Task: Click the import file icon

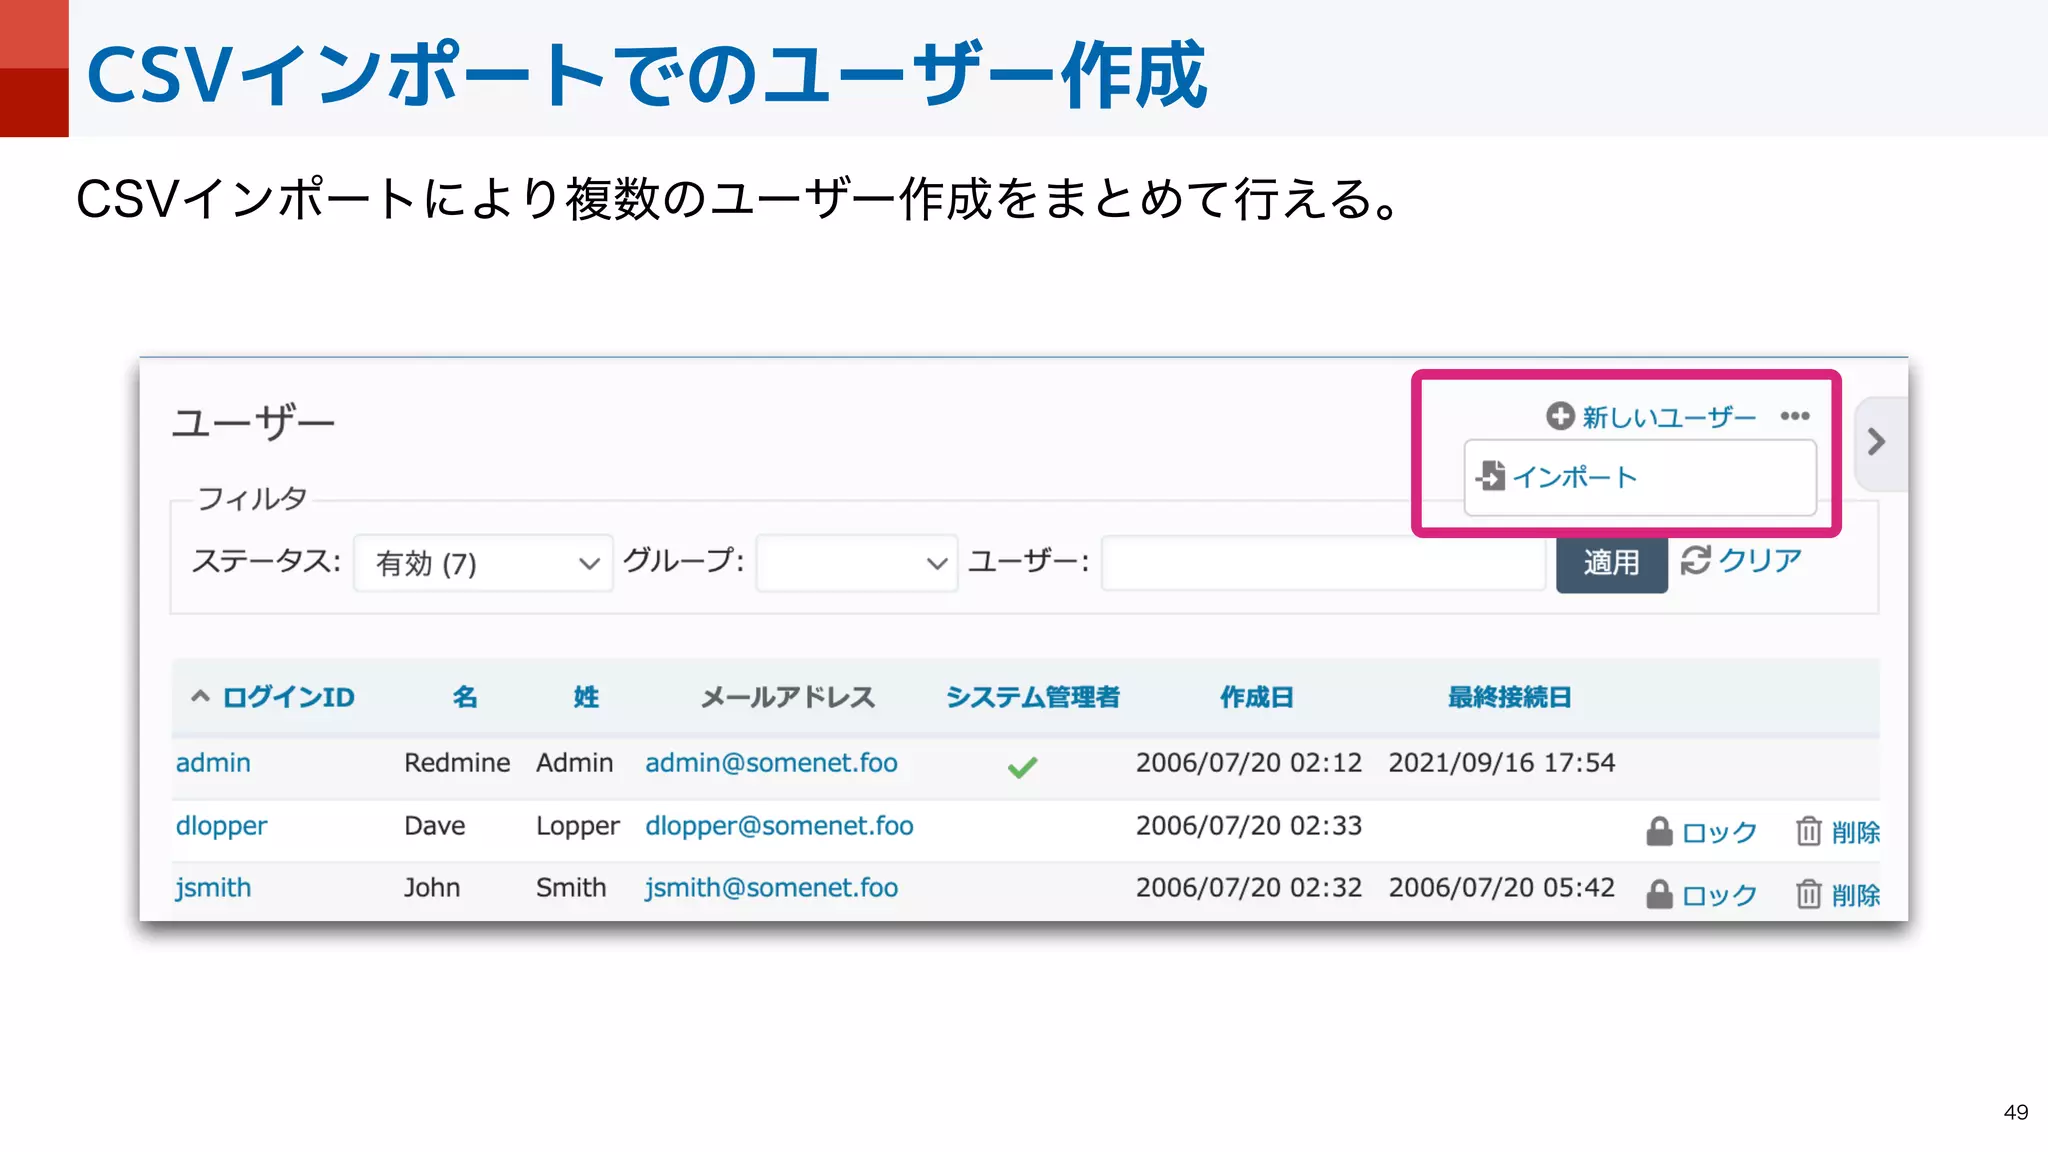Action: (x=1491, y=476)
